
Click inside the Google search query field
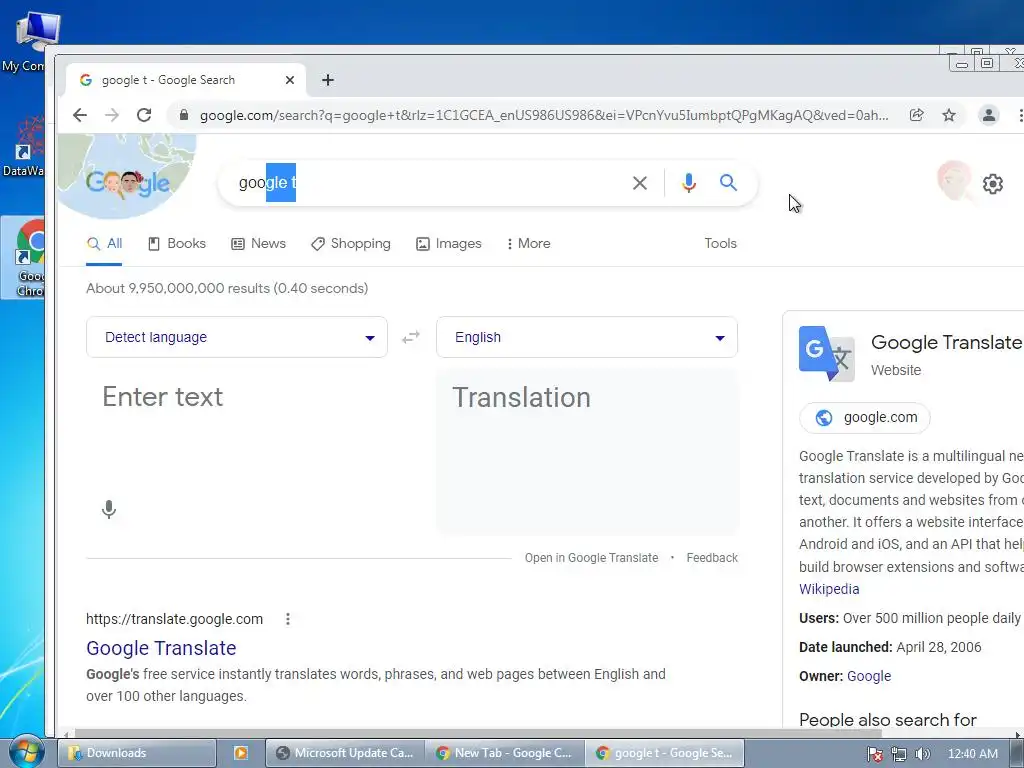pos(424,183)
